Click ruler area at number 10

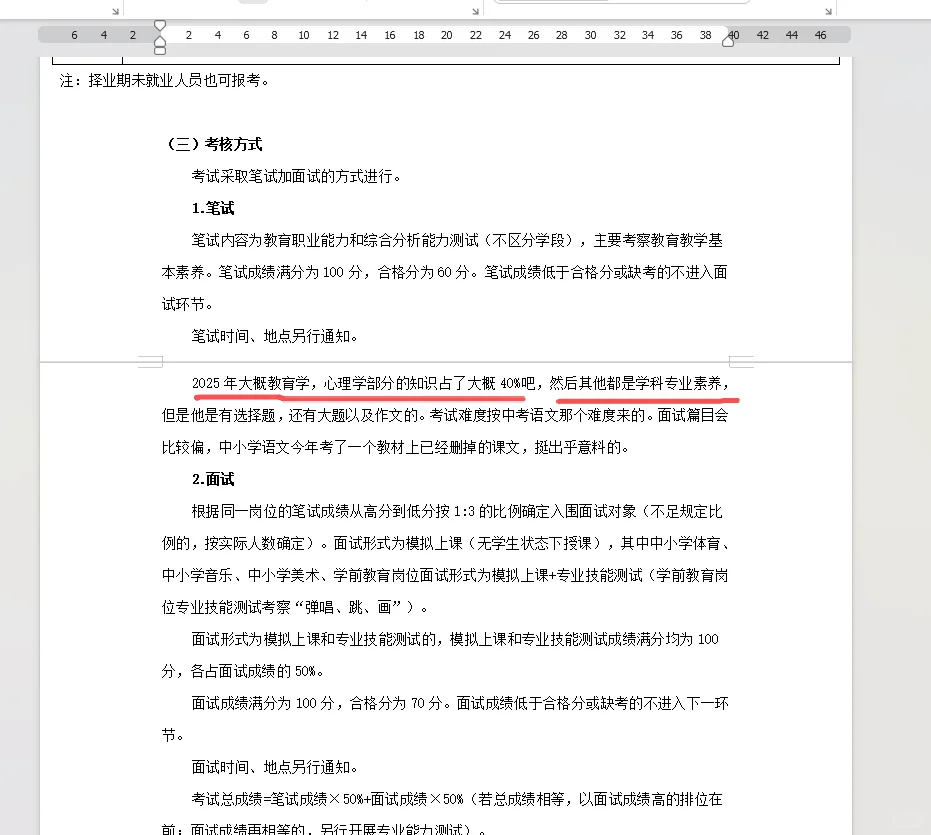click(x=303, y=34)
